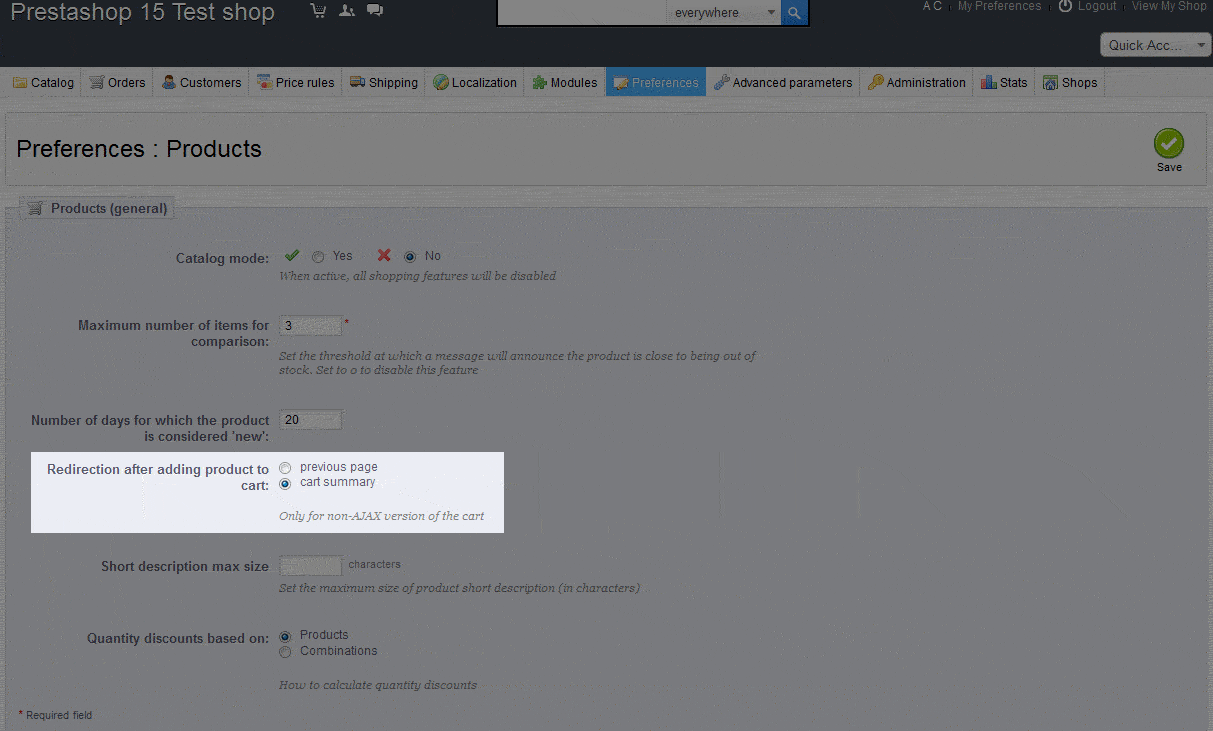Viewport: 1213px width, 731px height.
Task: Click the red X Catalog mode icon
Action: pyautogui.click(x=384, y=255)
